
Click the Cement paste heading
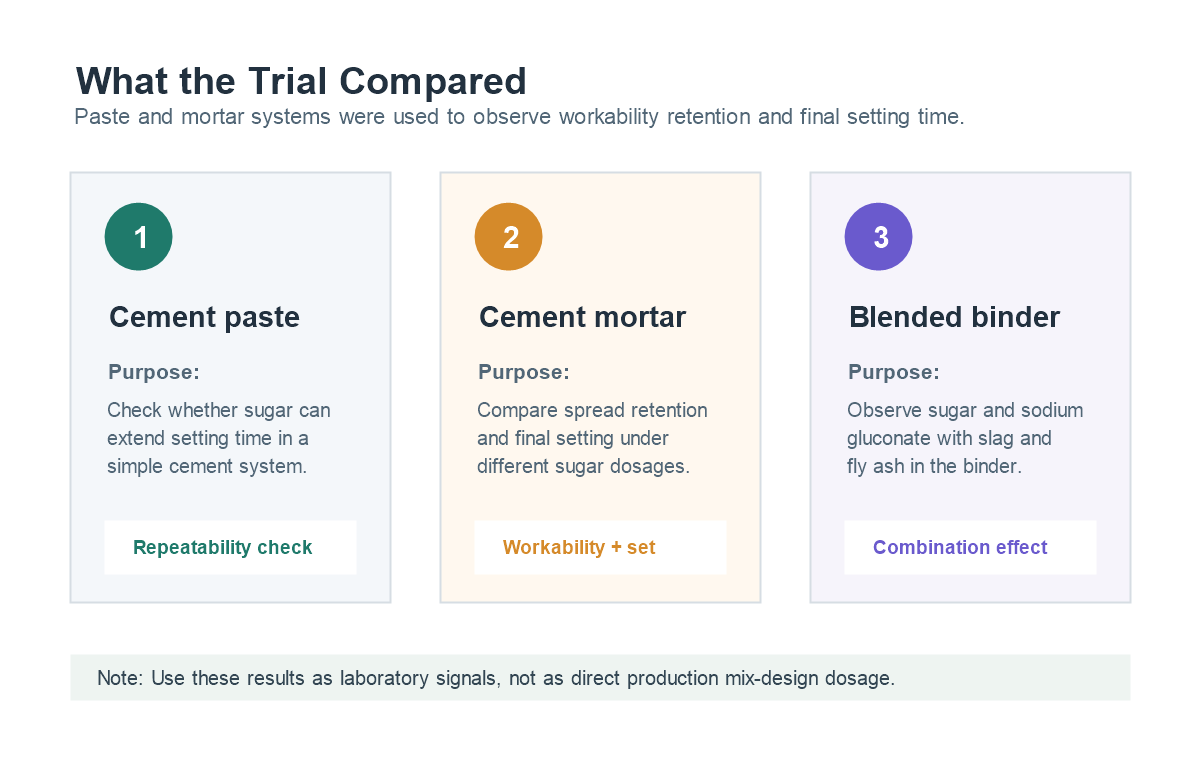click(x=204, y=317)
